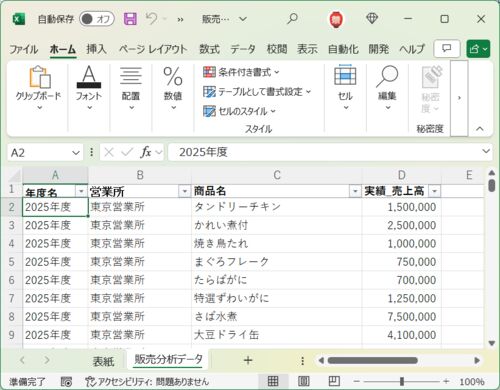This screenshot has height=390, width=500.
Task: Click the zoom slider handle
Action: point(402,381)
